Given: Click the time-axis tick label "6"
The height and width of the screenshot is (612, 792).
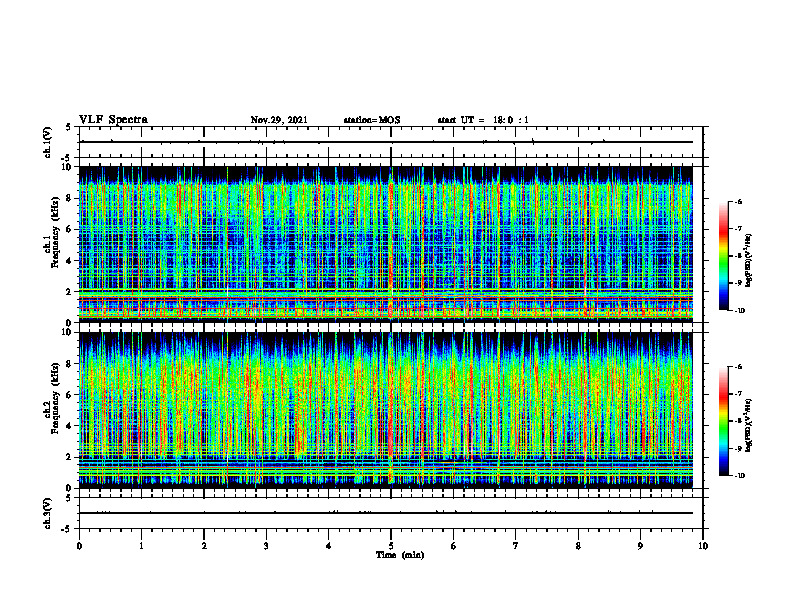Looking at the screenshot, I should pos(453,546).
